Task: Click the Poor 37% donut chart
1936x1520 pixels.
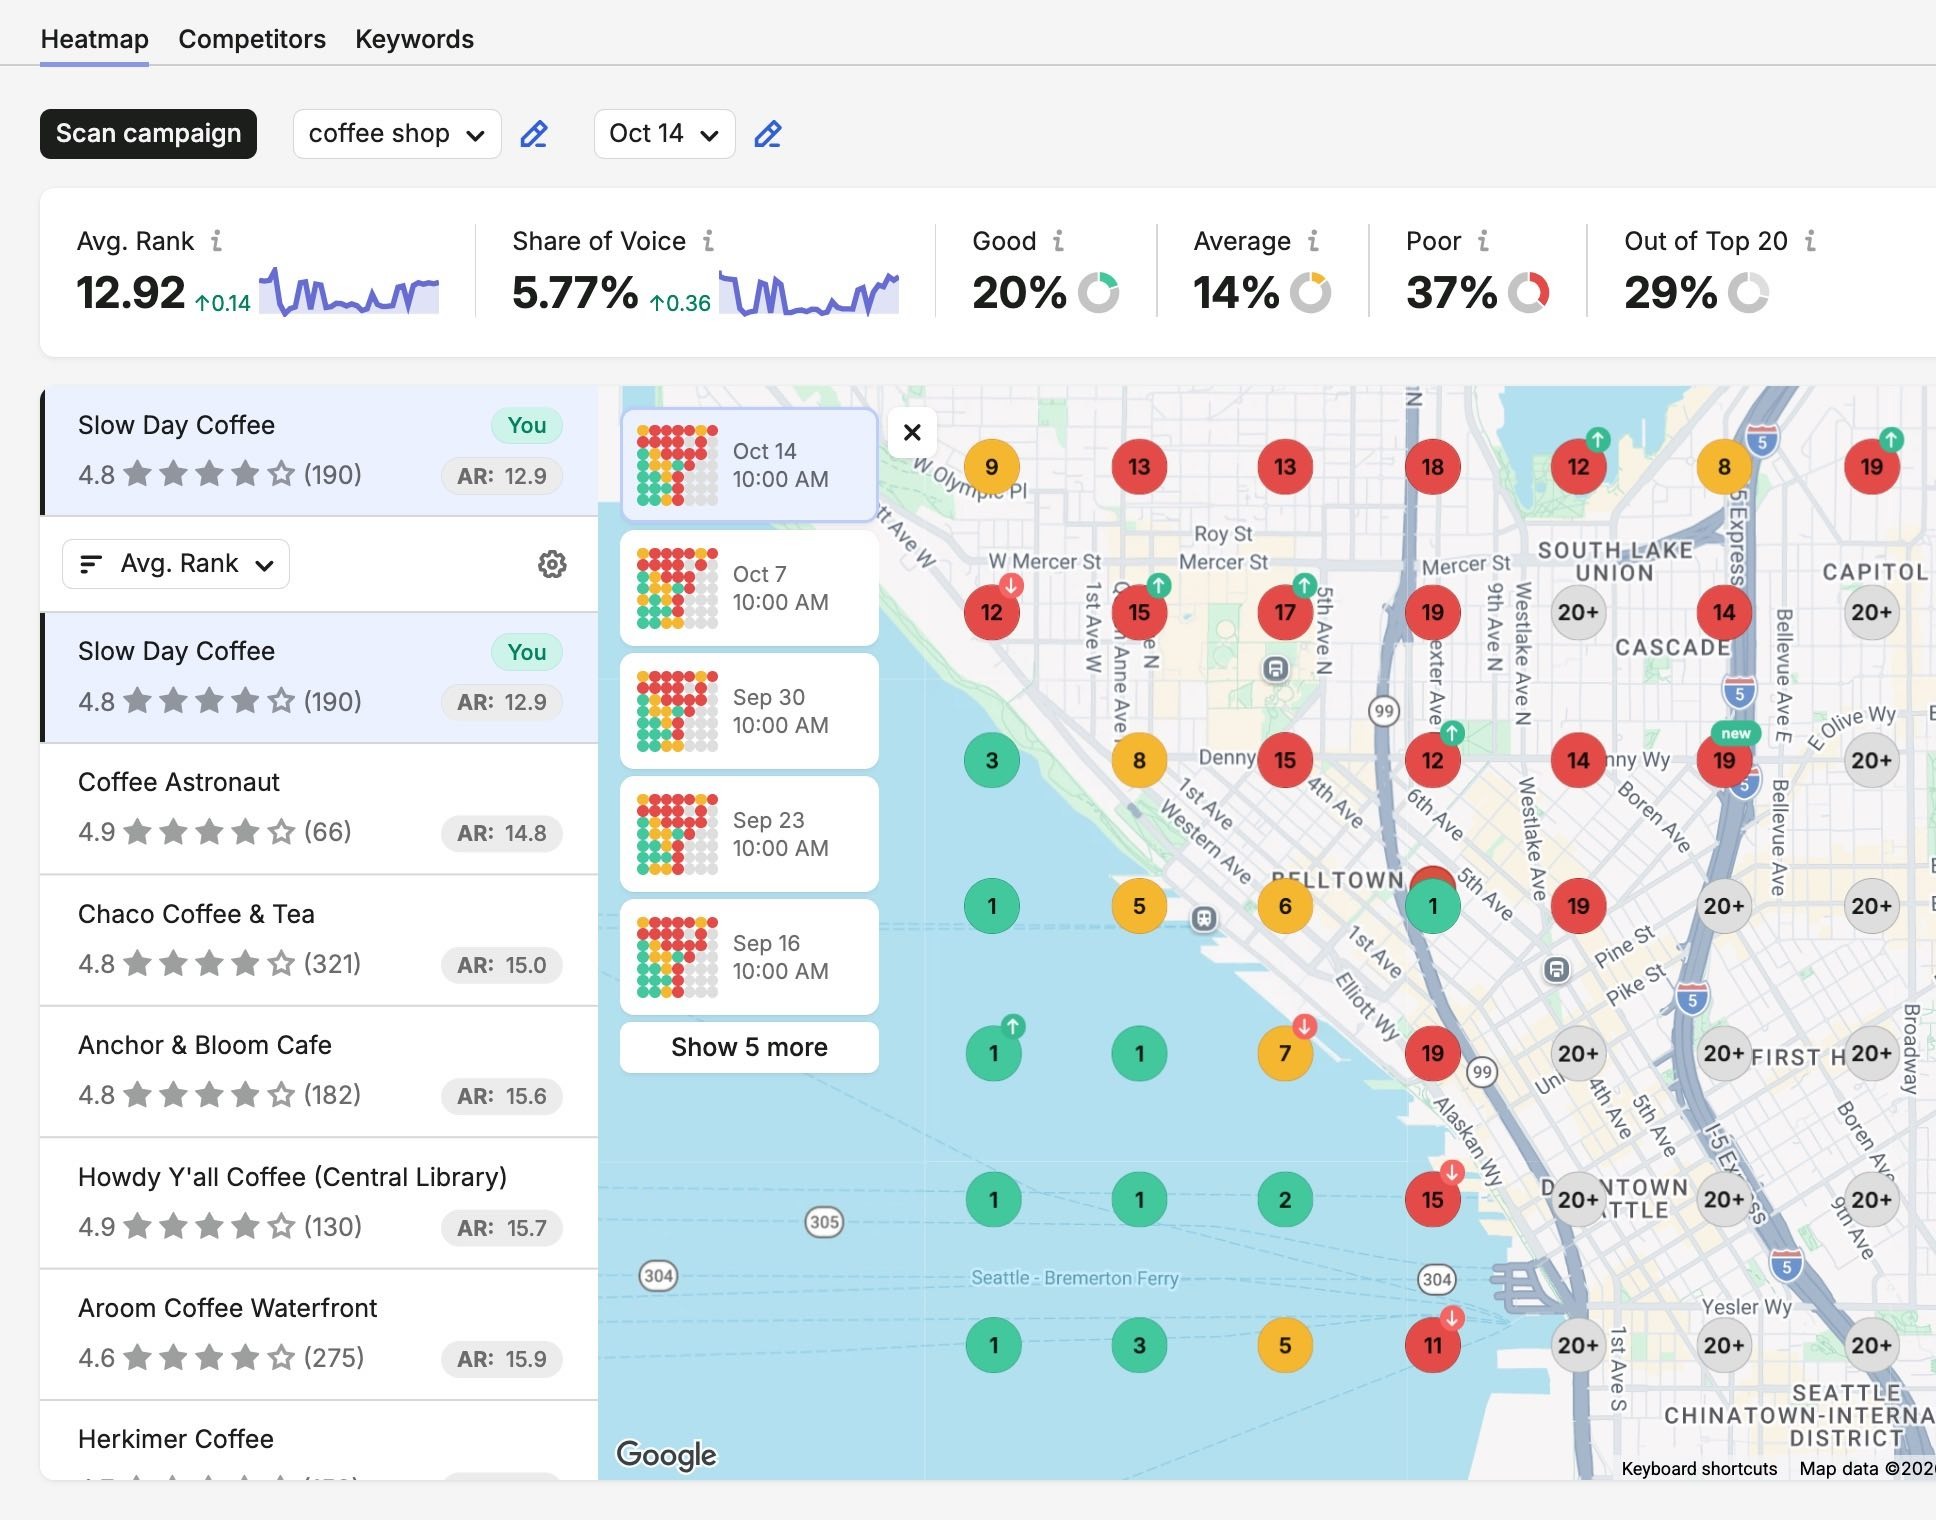Action: (x=1528, y=293)
